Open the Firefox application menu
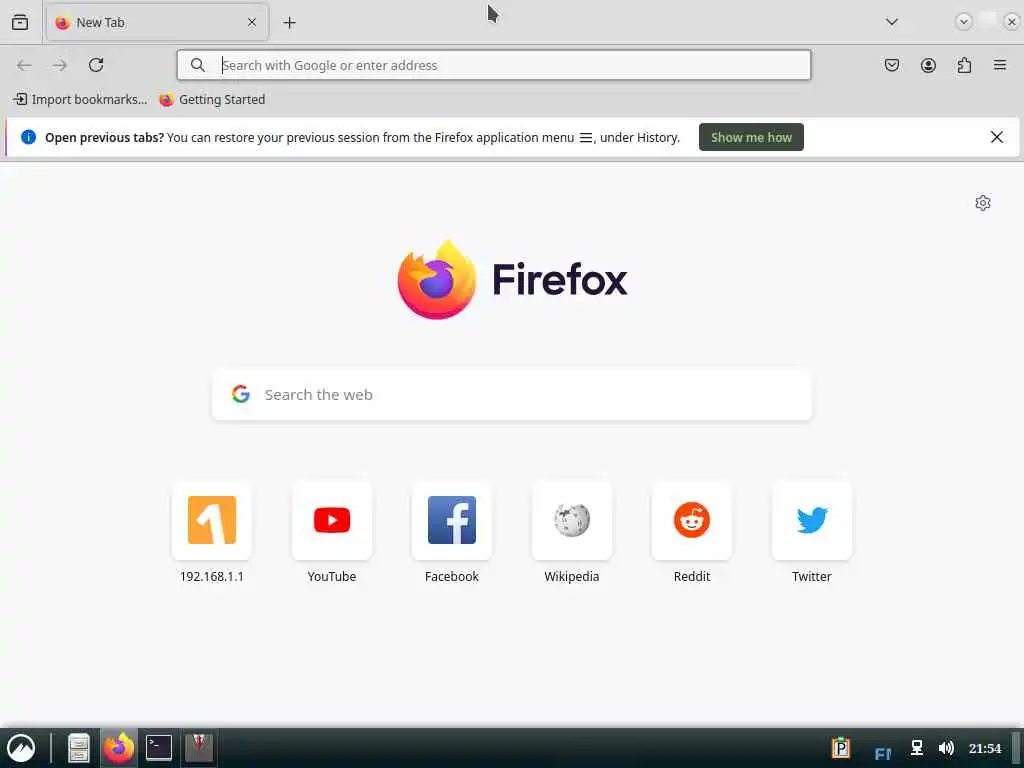This screenshot has width=1024, height=768. click(x=1000, y=65)
